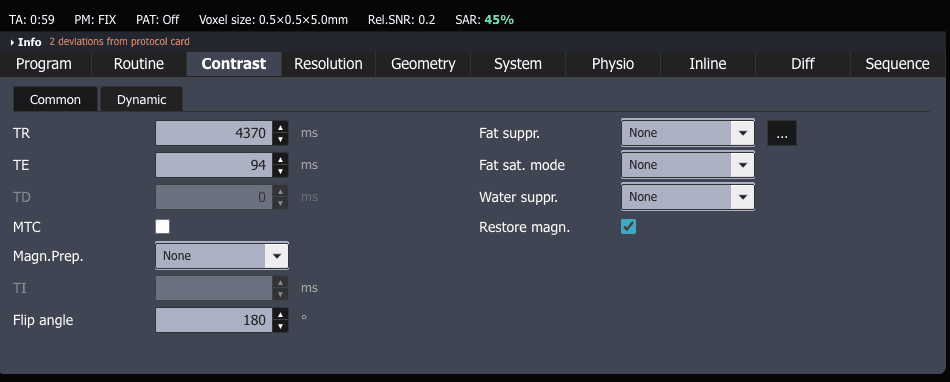Image resolution: width=950 pixels, height=382 pixels.
Task: Open the Fat suppr. dropdown
Action: pyautogui.click(x=688, y=133)
